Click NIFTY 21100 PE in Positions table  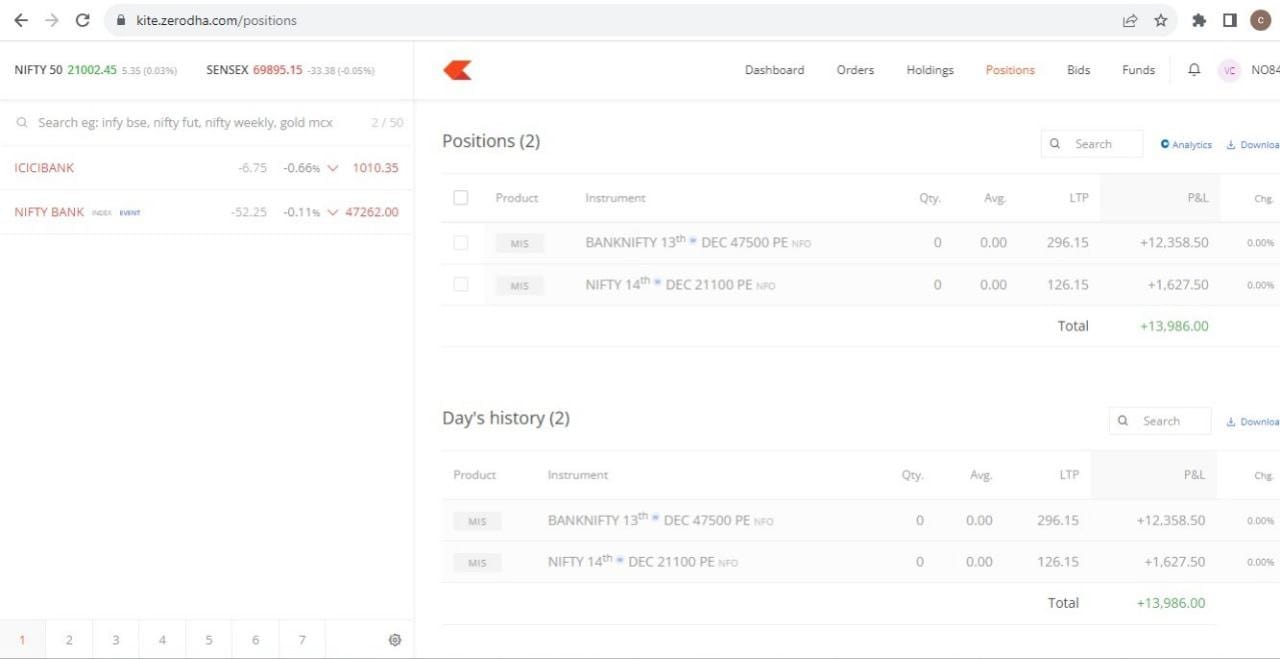680,284
